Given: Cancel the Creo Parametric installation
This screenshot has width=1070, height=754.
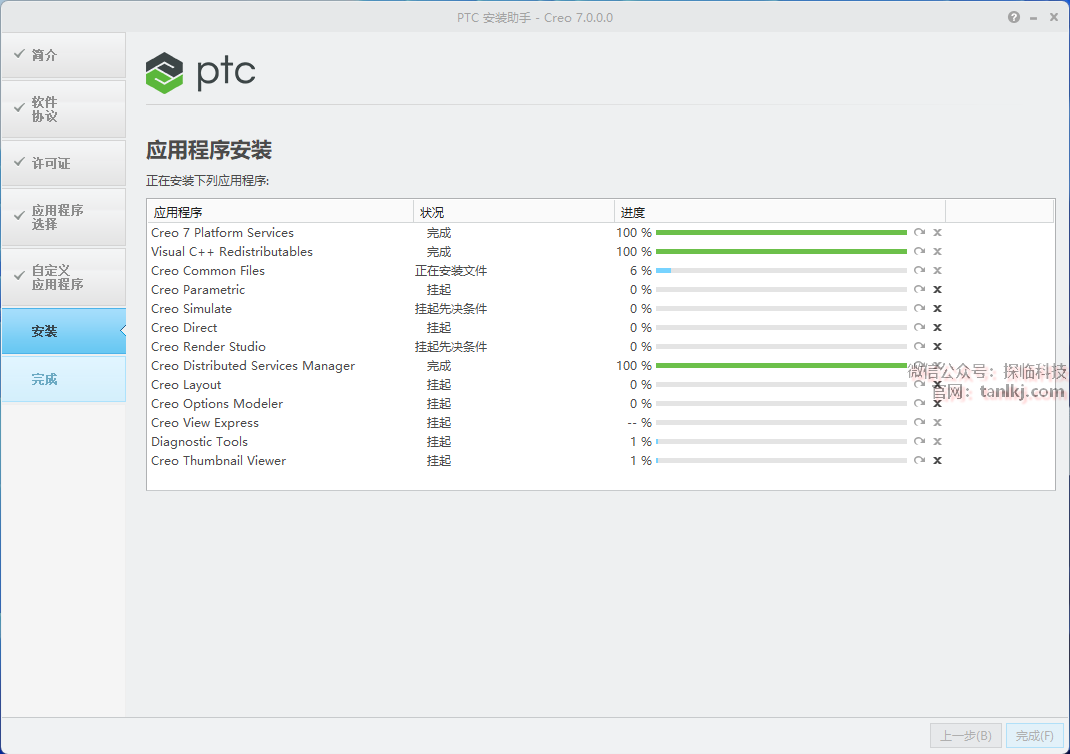Looking at the screenshot, I should click(x=937, y=290).
